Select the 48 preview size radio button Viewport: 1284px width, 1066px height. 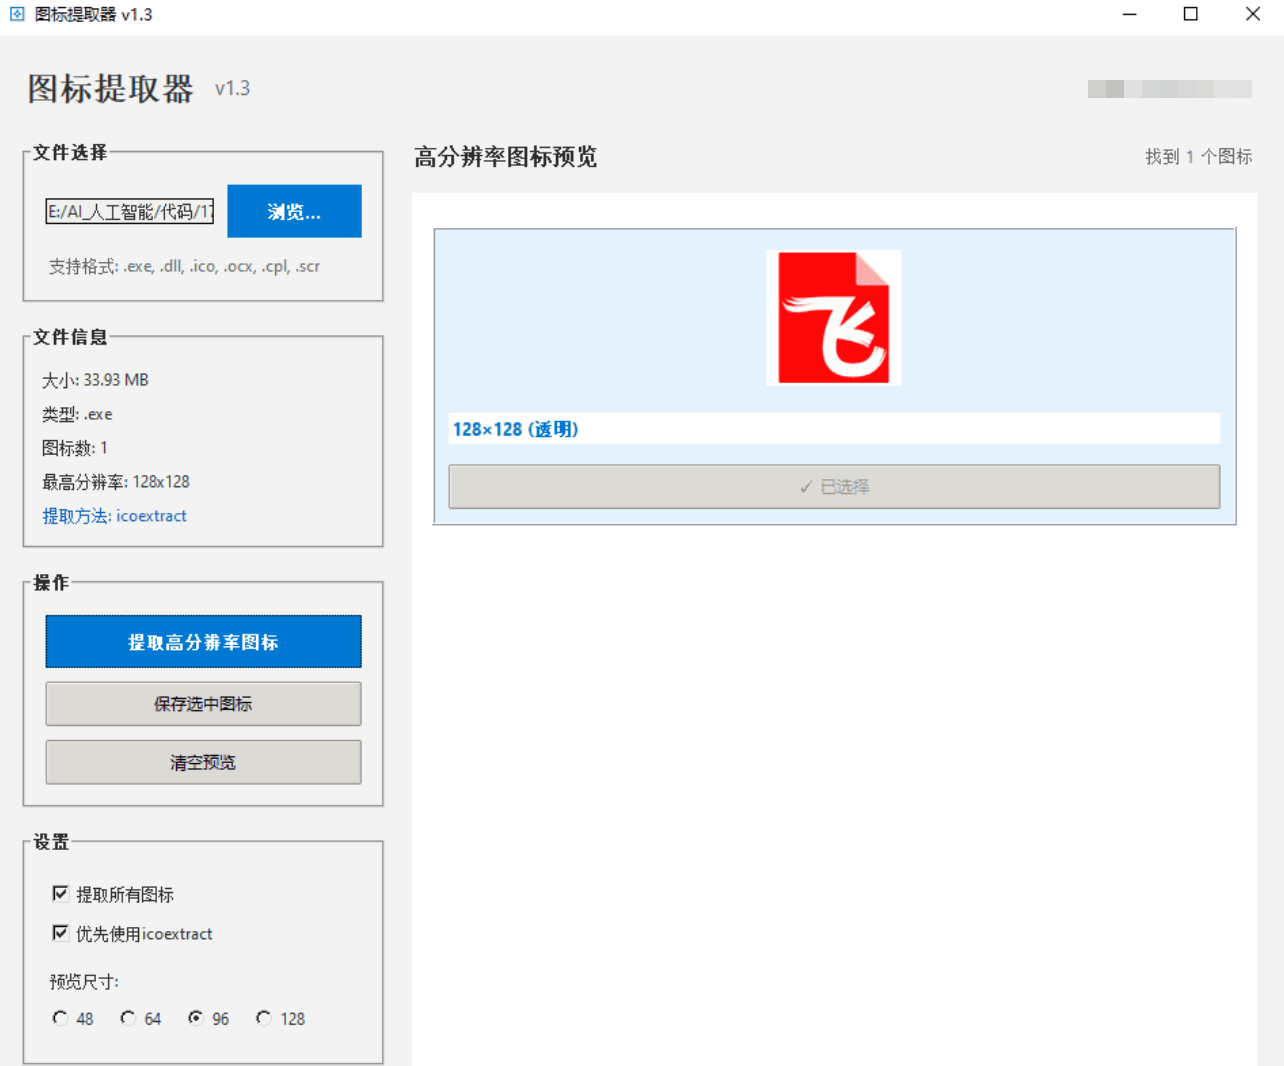click(60, 1017)
